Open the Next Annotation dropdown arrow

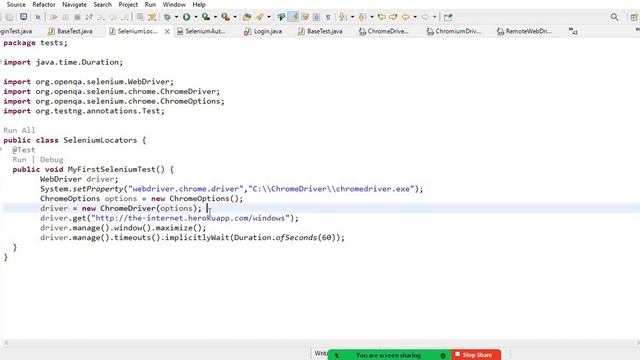(352, 17)
